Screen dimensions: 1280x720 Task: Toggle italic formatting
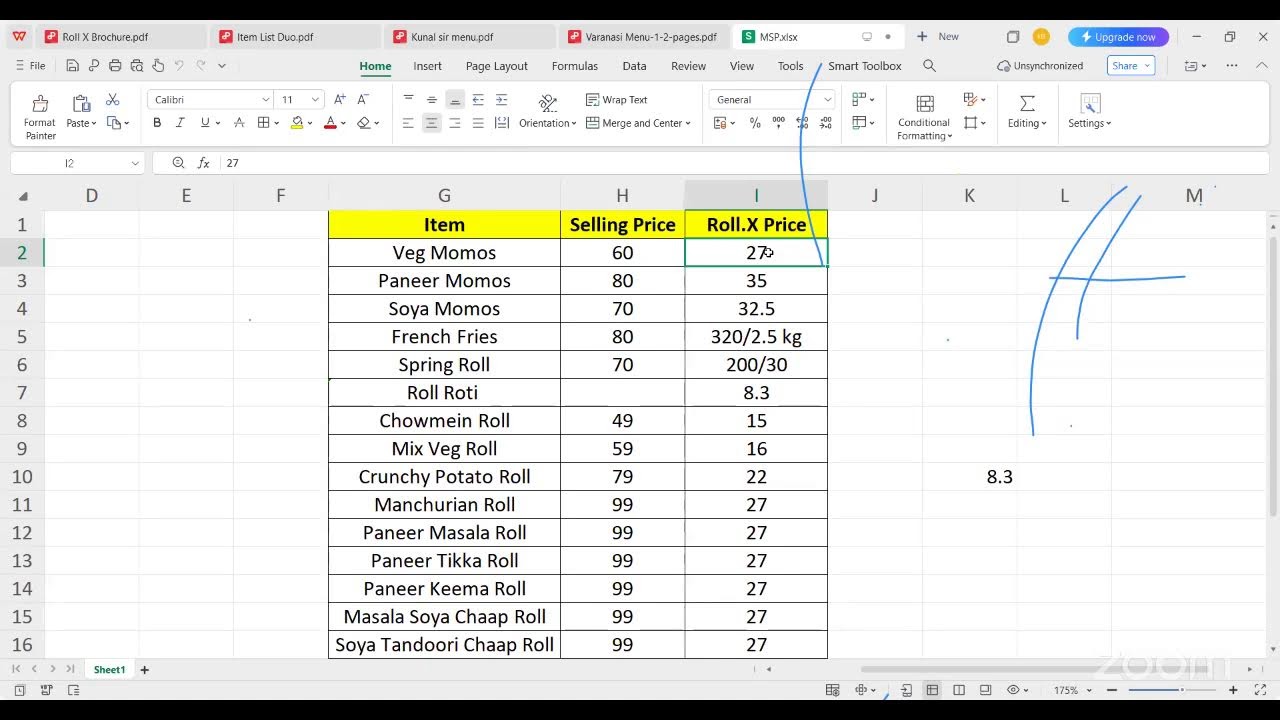[x=180, y=123]
